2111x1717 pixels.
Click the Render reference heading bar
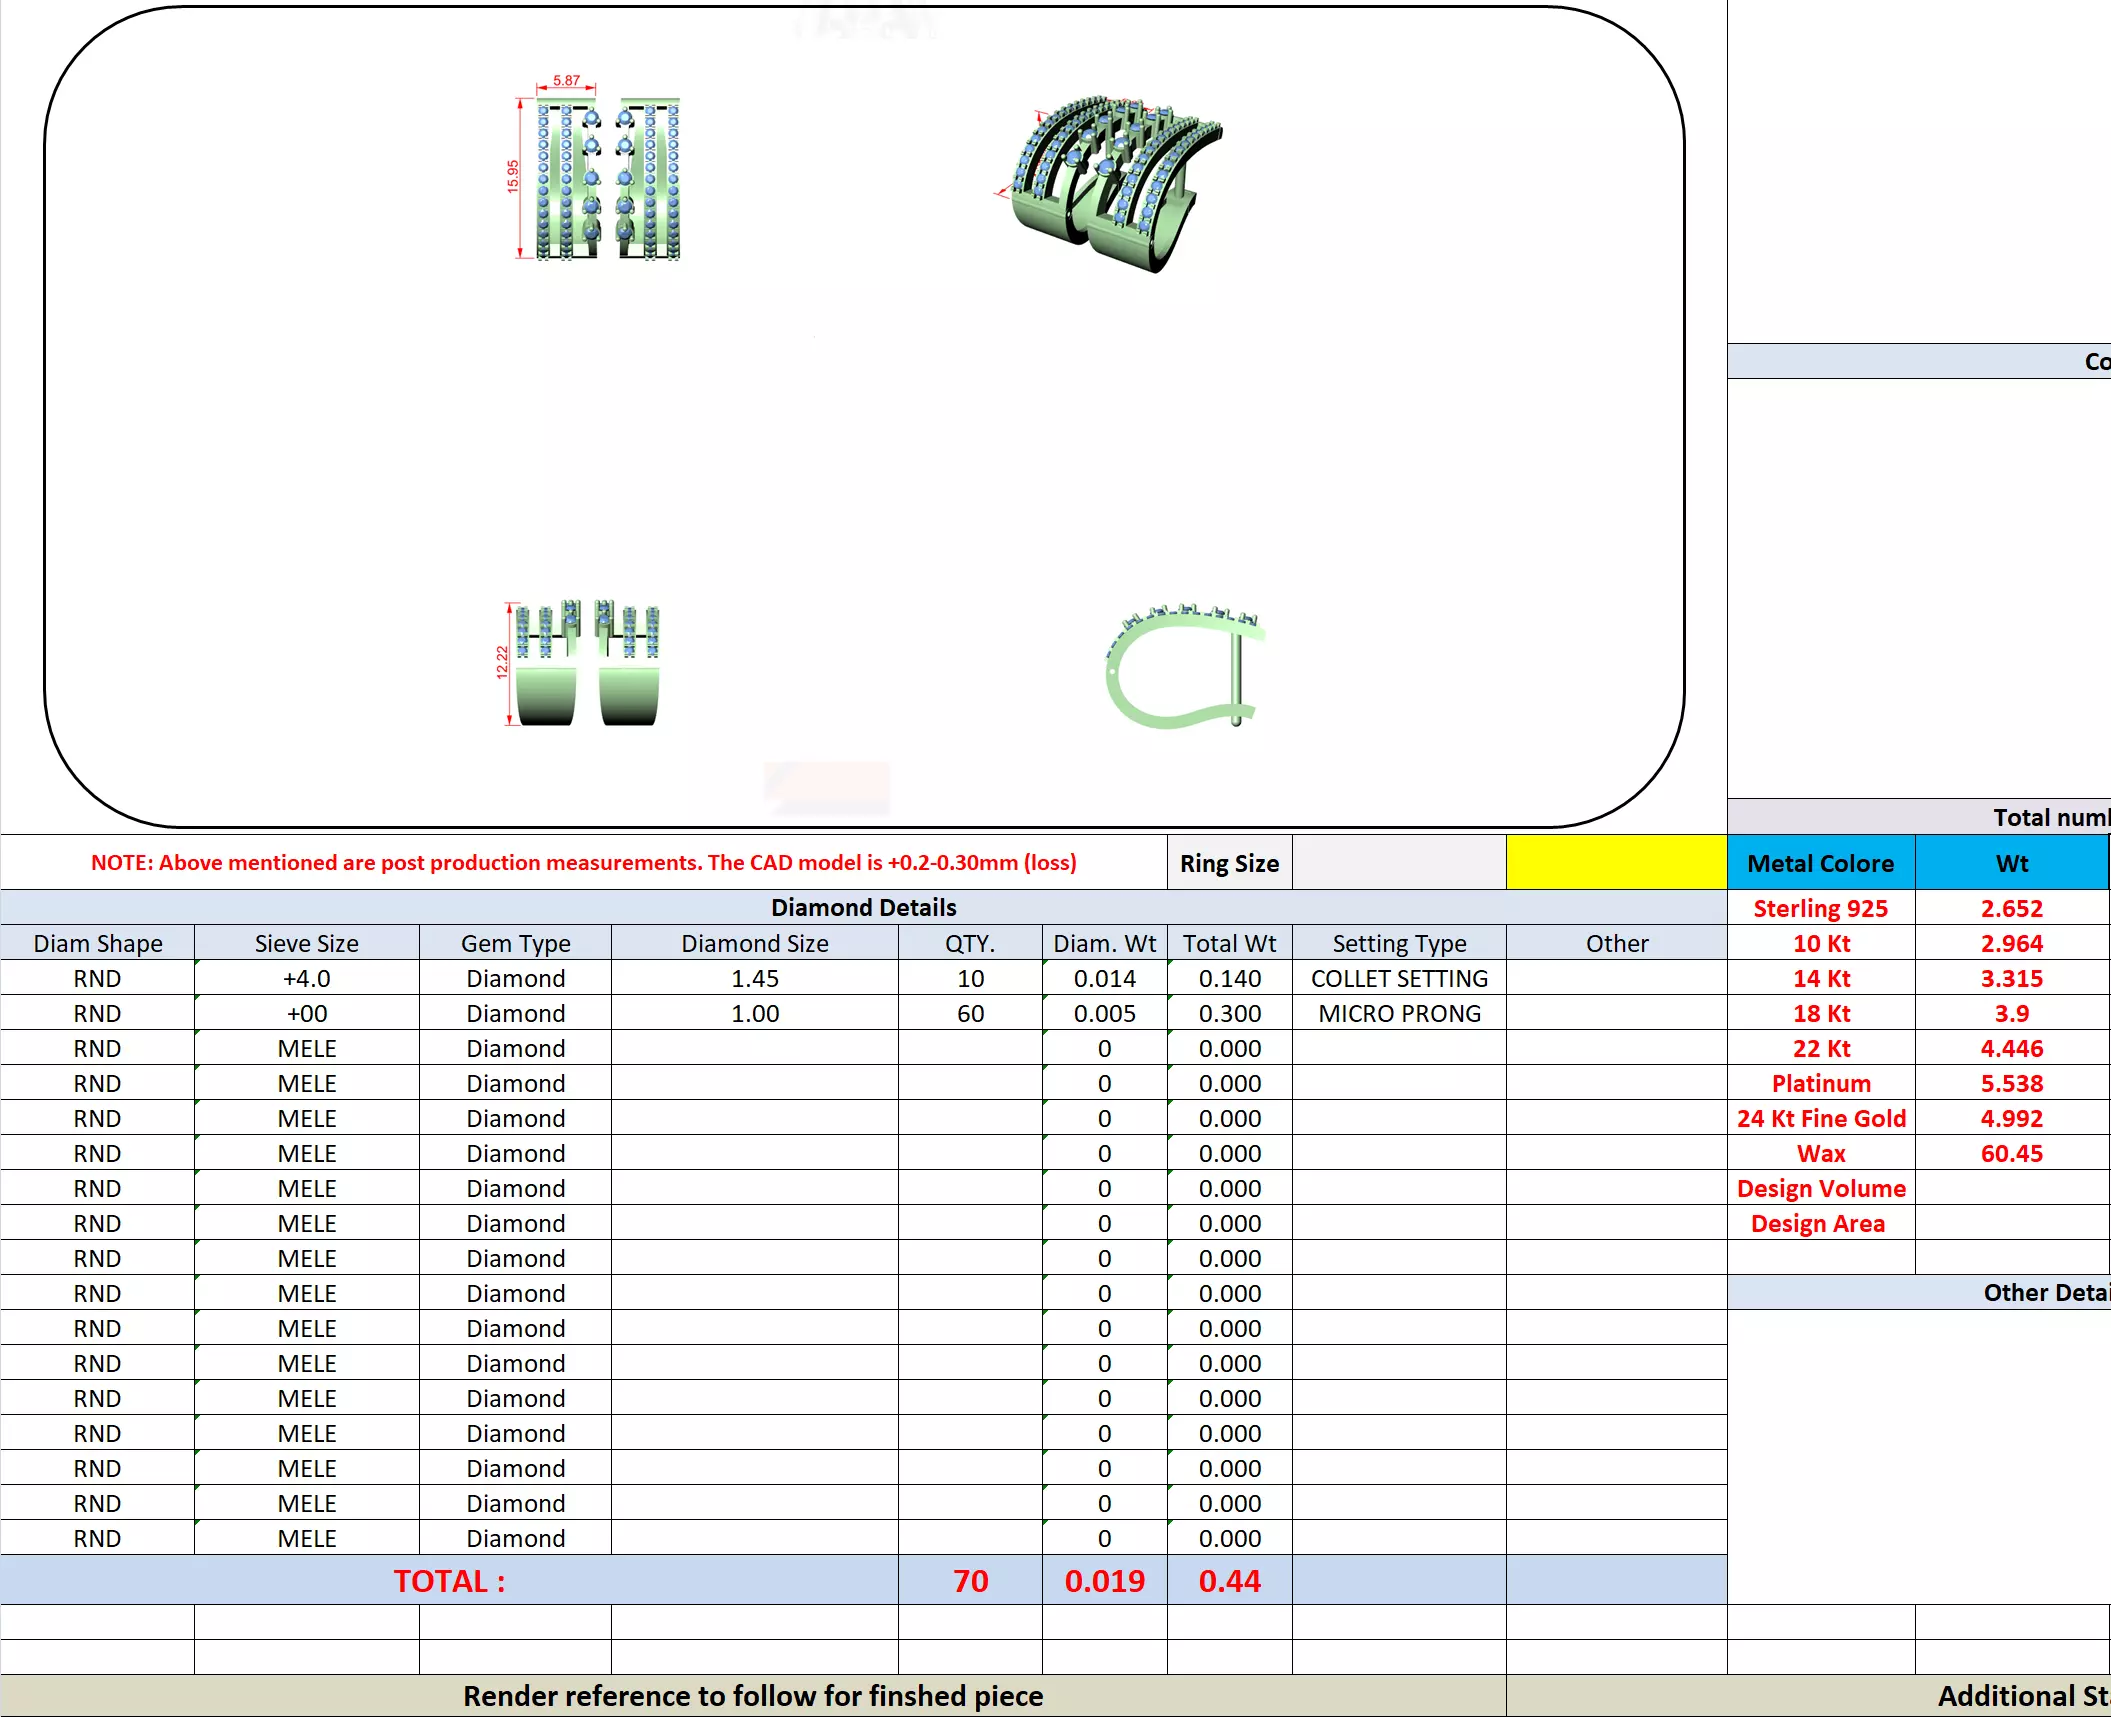tap(752, 1696)
